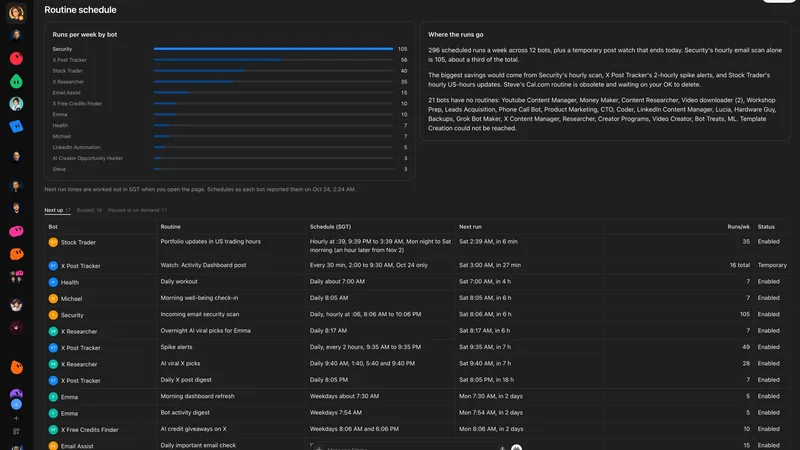The image size is (800, 450).
Task: Click Weekdays 7:54 AM schedule cell
Action: point(335,412)
